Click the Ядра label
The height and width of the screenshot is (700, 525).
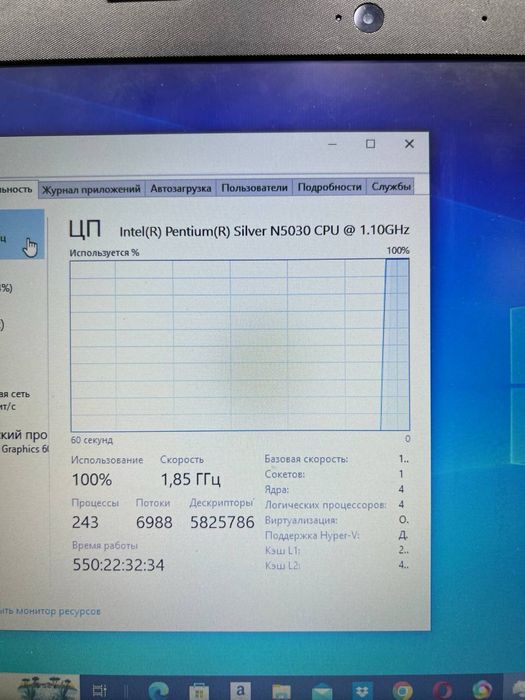pyautogui.click(x=277, y=490)
